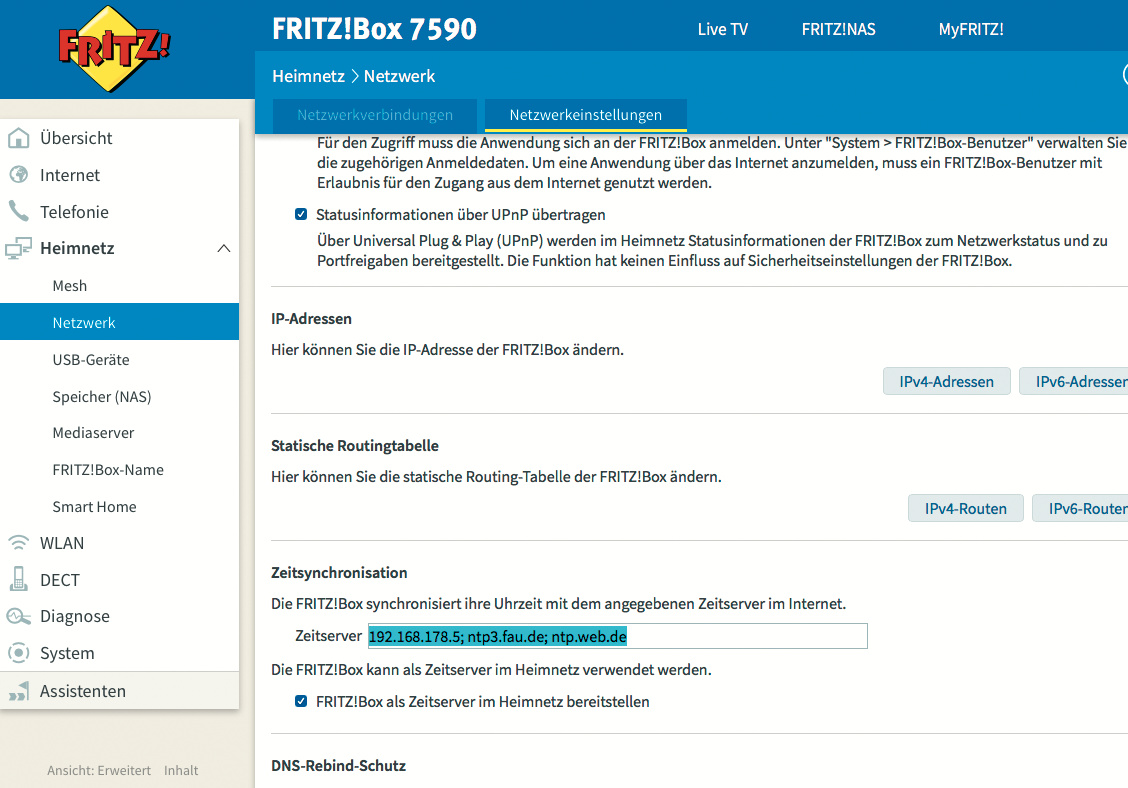1128x788 pixels.
Task: Click the DECT cordless phone icon
Action: (x=19, y=579)
